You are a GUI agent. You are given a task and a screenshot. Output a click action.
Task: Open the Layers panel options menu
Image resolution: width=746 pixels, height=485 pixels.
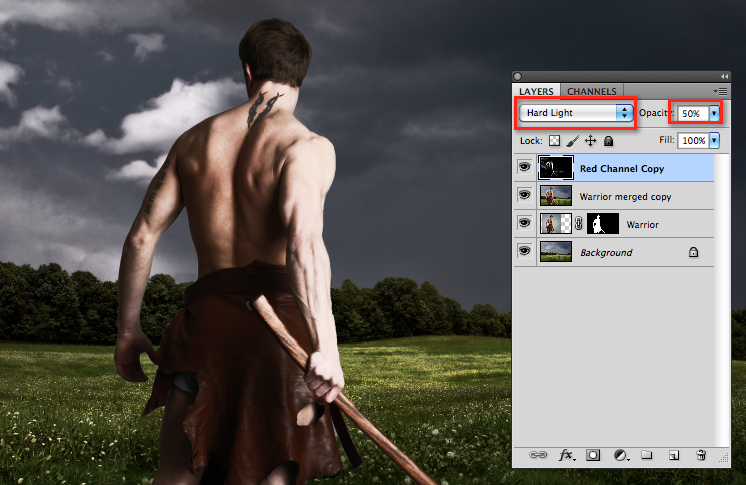pos(720,91)
